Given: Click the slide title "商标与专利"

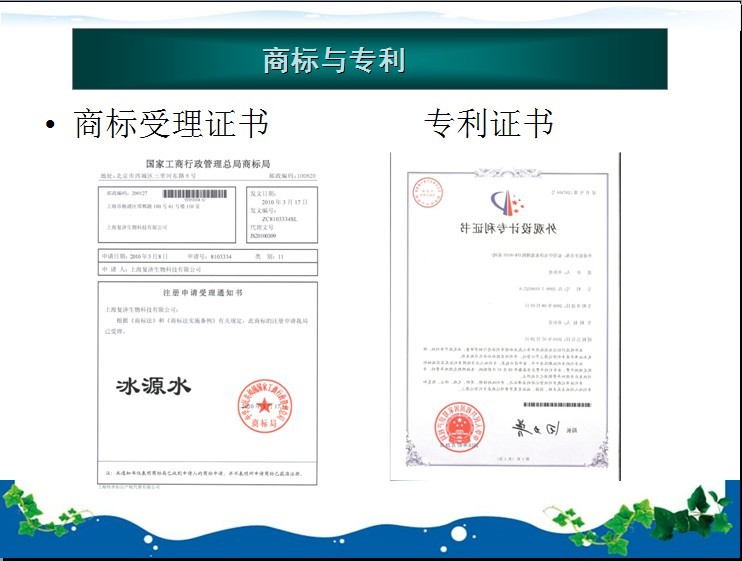Looking at the screenshot, I should coord(334,60).
